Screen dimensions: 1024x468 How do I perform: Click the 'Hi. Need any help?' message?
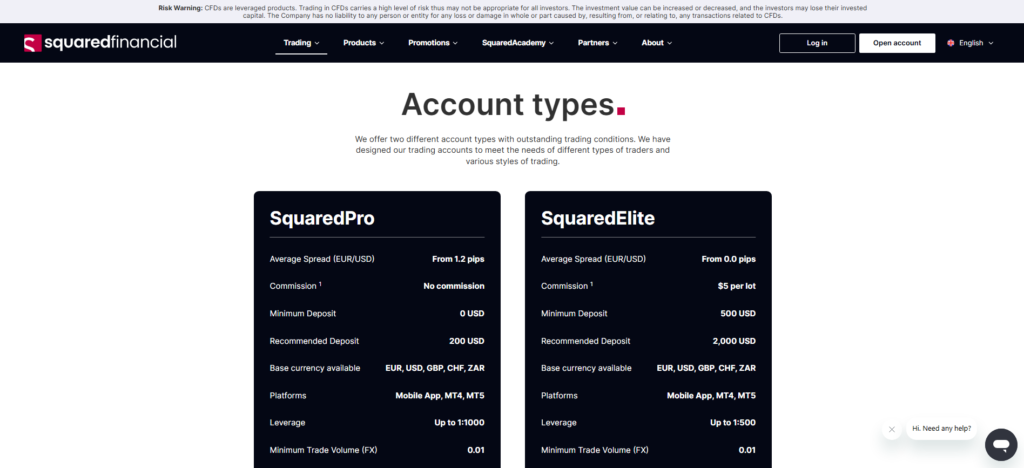tap(941, 428)
